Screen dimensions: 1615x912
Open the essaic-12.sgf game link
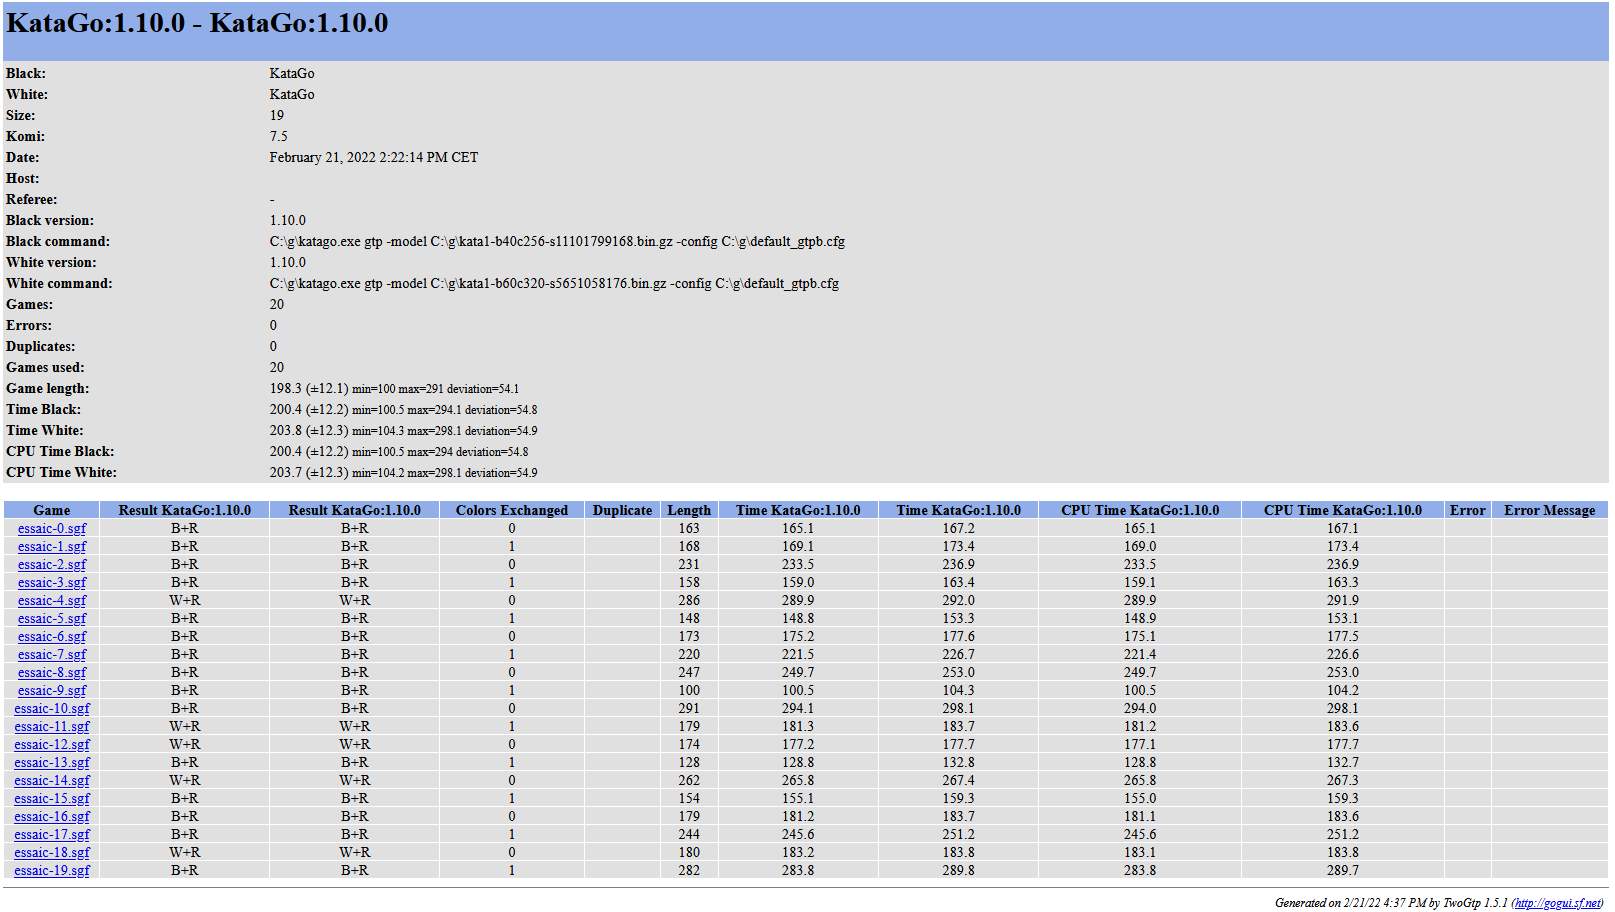pyautogui.click(x=52, y=744)
